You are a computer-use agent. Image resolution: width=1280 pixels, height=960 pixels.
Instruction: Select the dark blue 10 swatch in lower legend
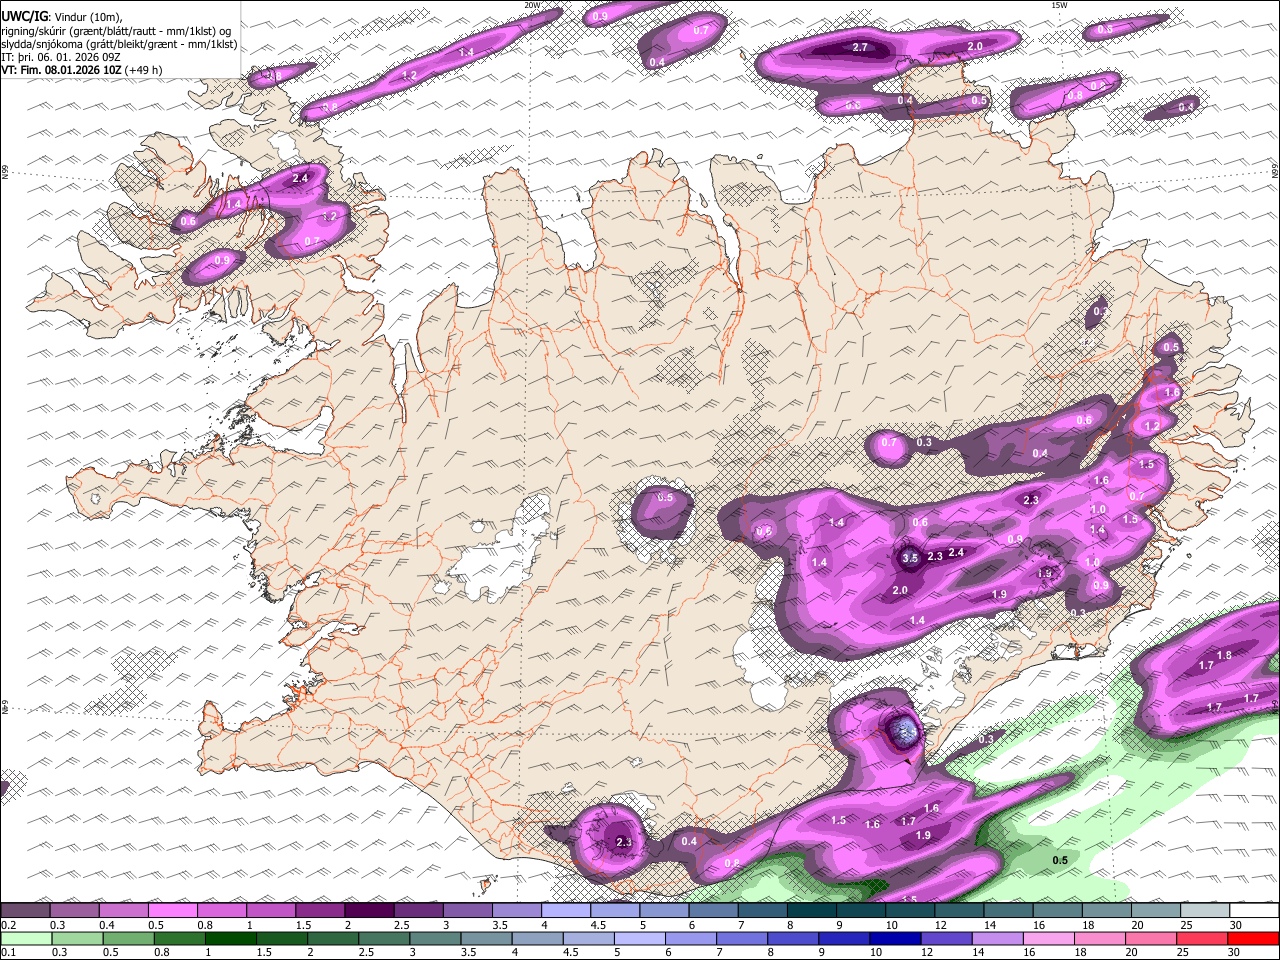click(897, 938)
